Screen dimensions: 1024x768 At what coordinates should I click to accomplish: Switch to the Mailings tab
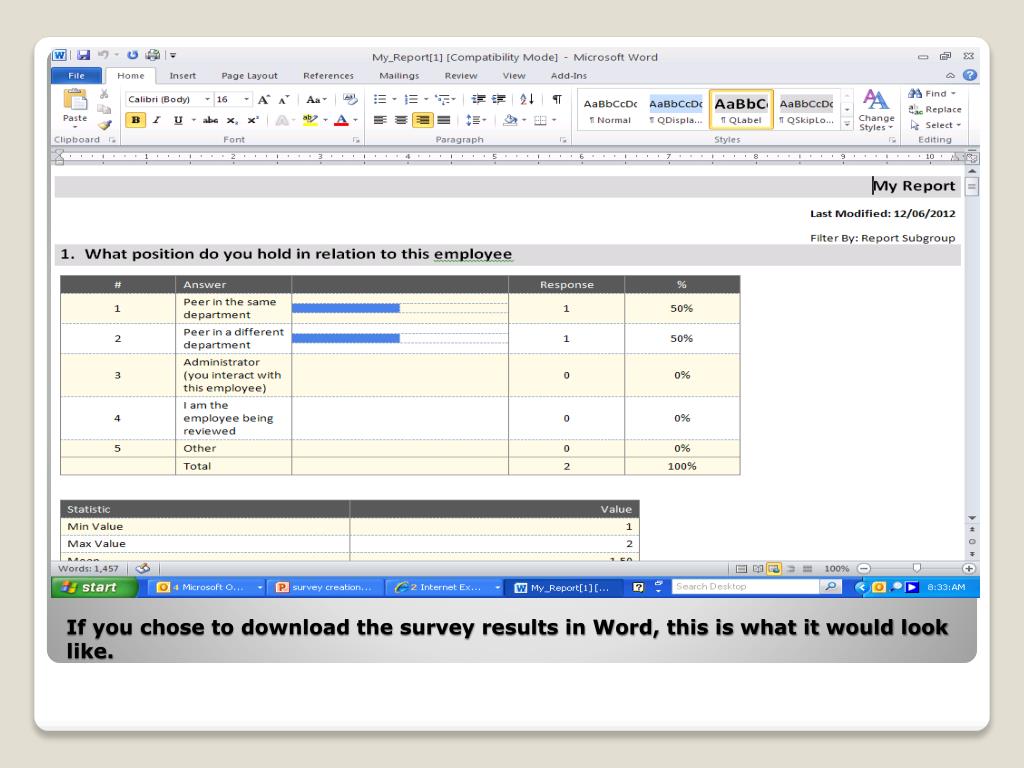point(399,76)
